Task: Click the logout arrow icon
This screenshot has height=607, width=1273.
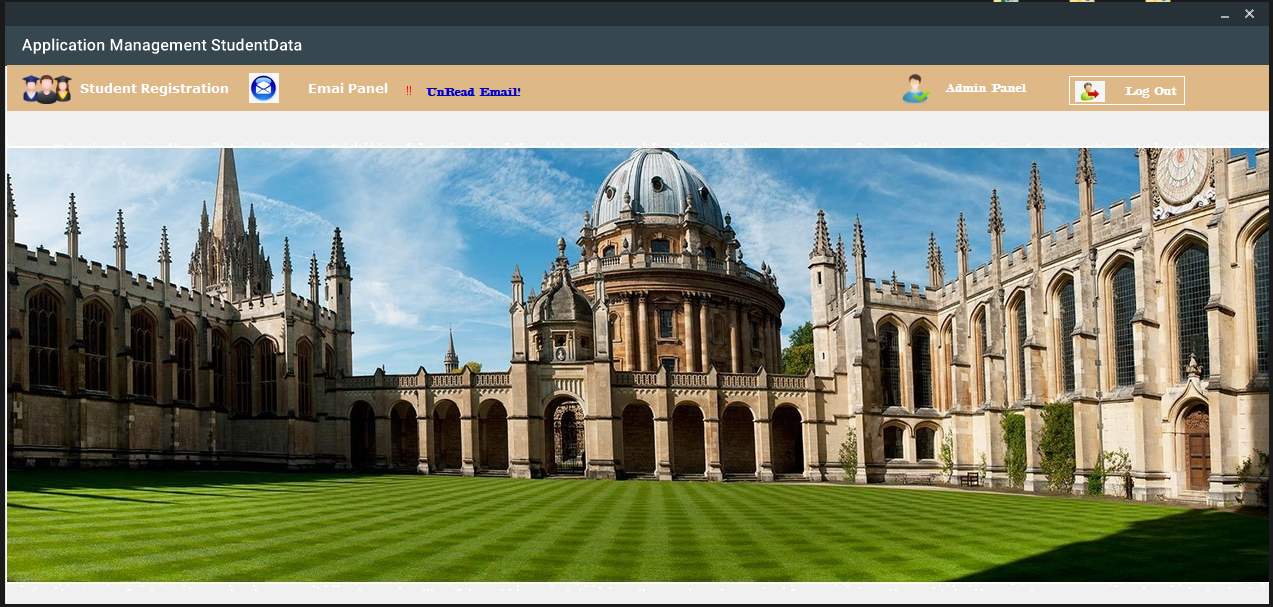Action: 1090,91
